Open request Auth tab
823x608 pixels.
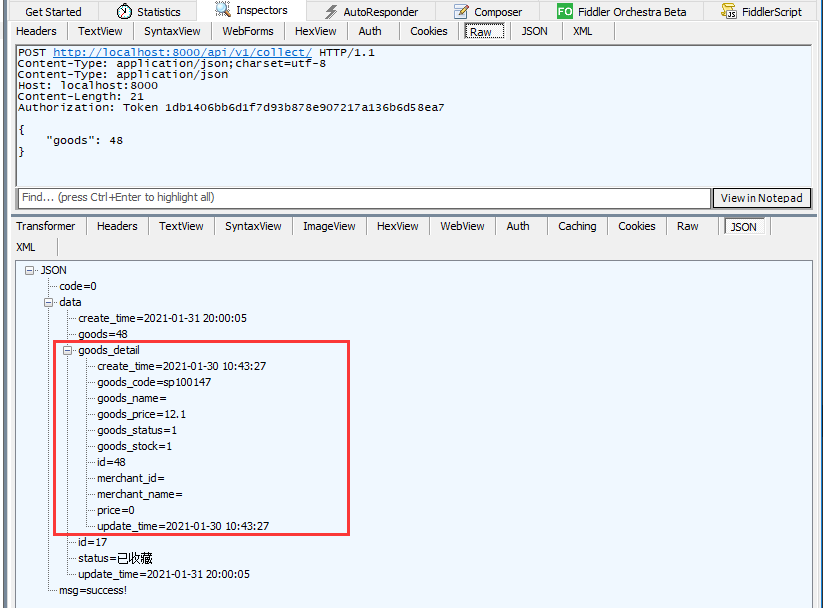(370, 31)
